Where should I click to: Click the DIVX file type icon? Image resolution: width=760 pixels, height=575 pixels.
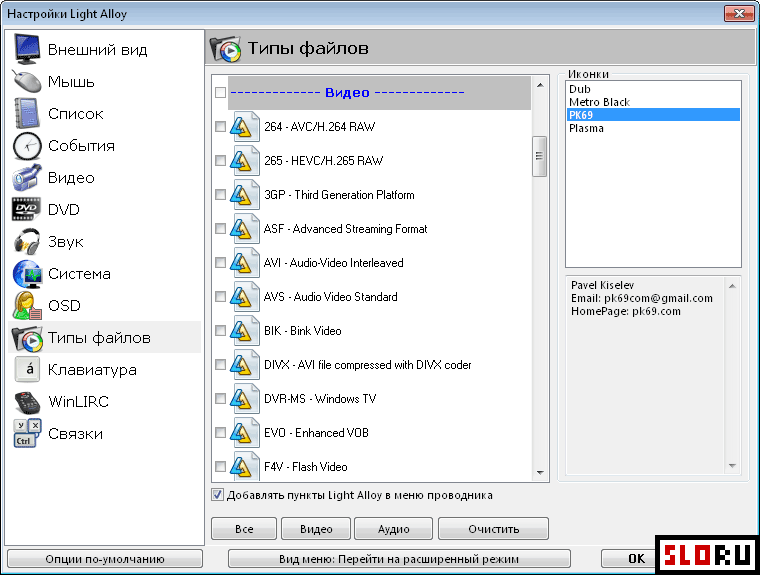pos(245,364)
